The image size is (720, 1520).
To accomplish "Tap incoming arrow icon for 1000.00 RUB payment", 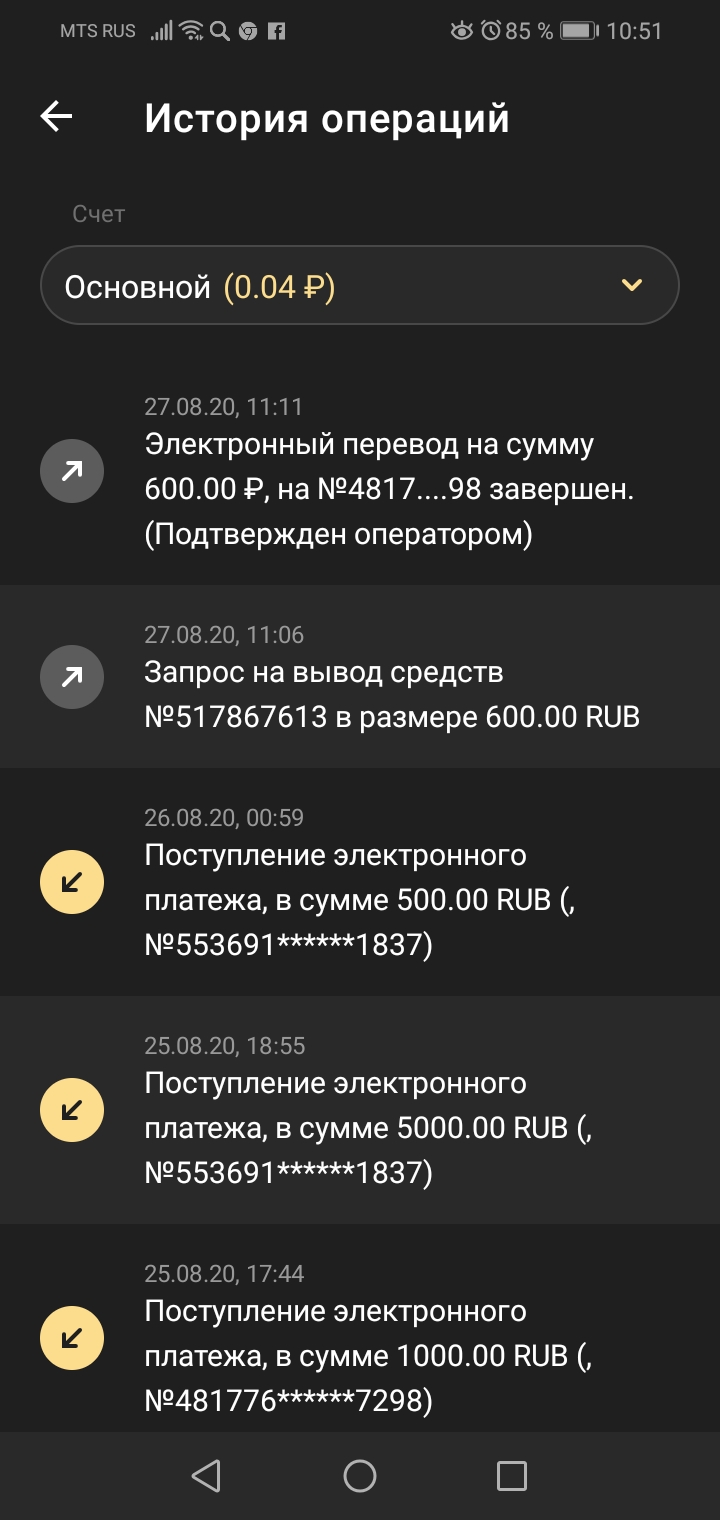I will (72, 1337).
